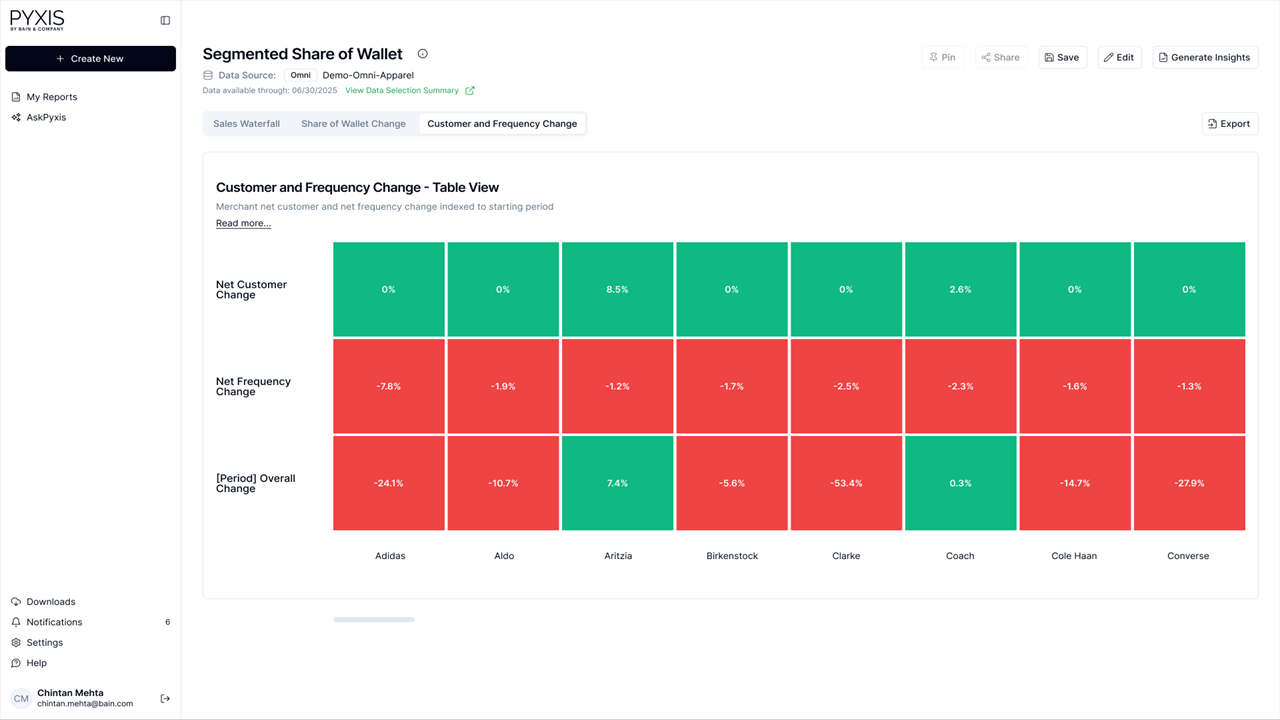Screen dimensions: 1280x720
Task: Open Notifications
Action: pos(54,622)
